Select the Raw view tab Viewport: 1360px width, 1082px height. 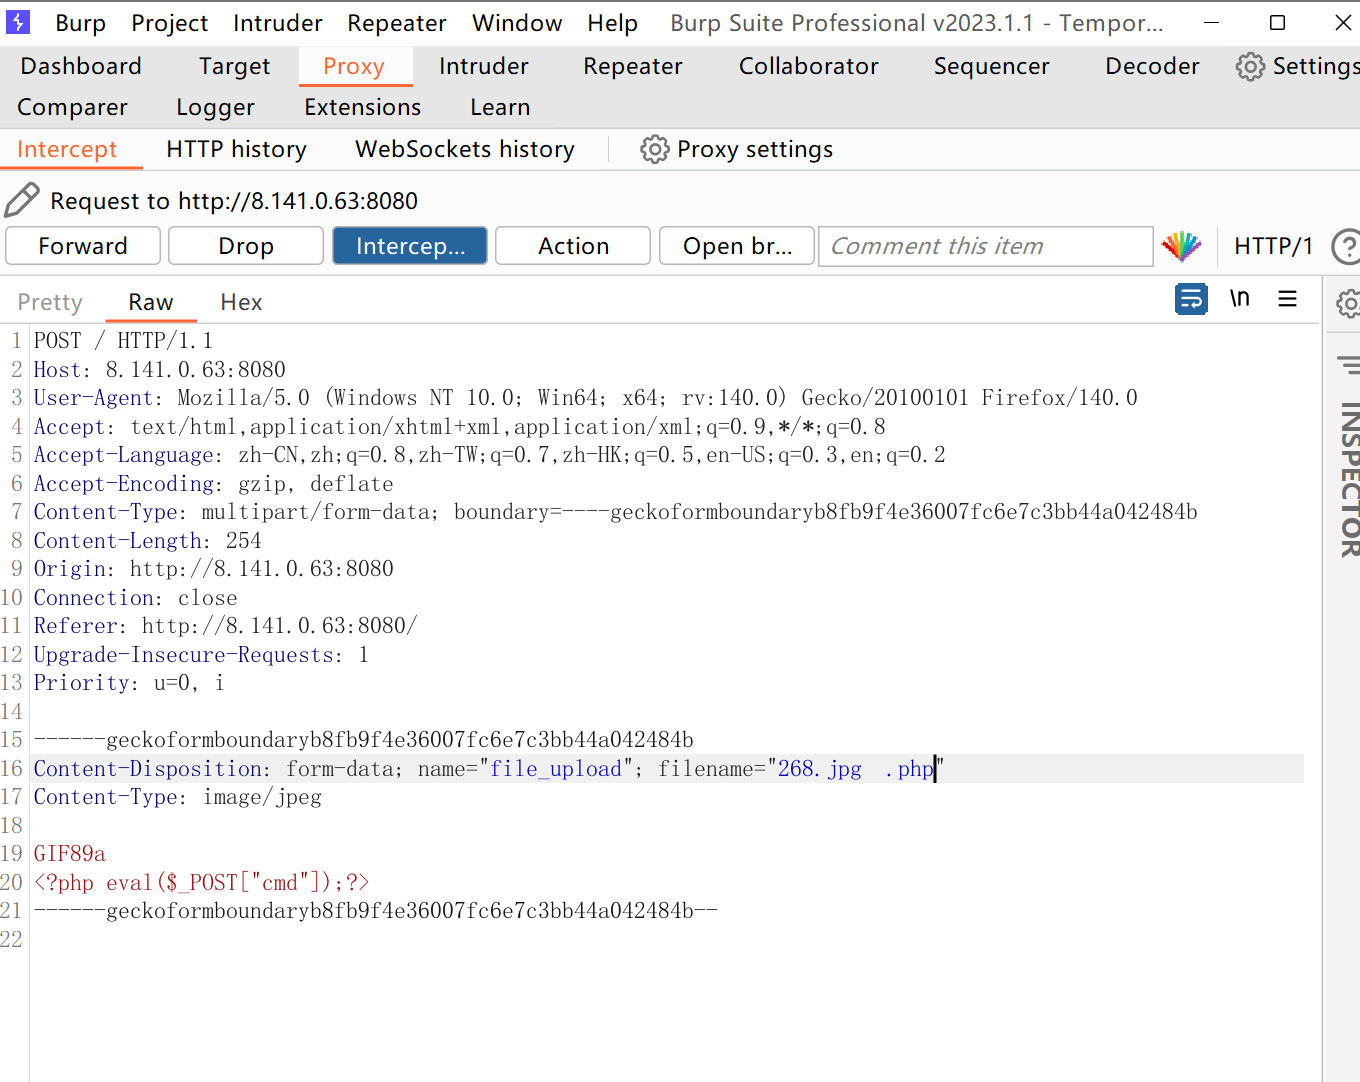point(151,302)
